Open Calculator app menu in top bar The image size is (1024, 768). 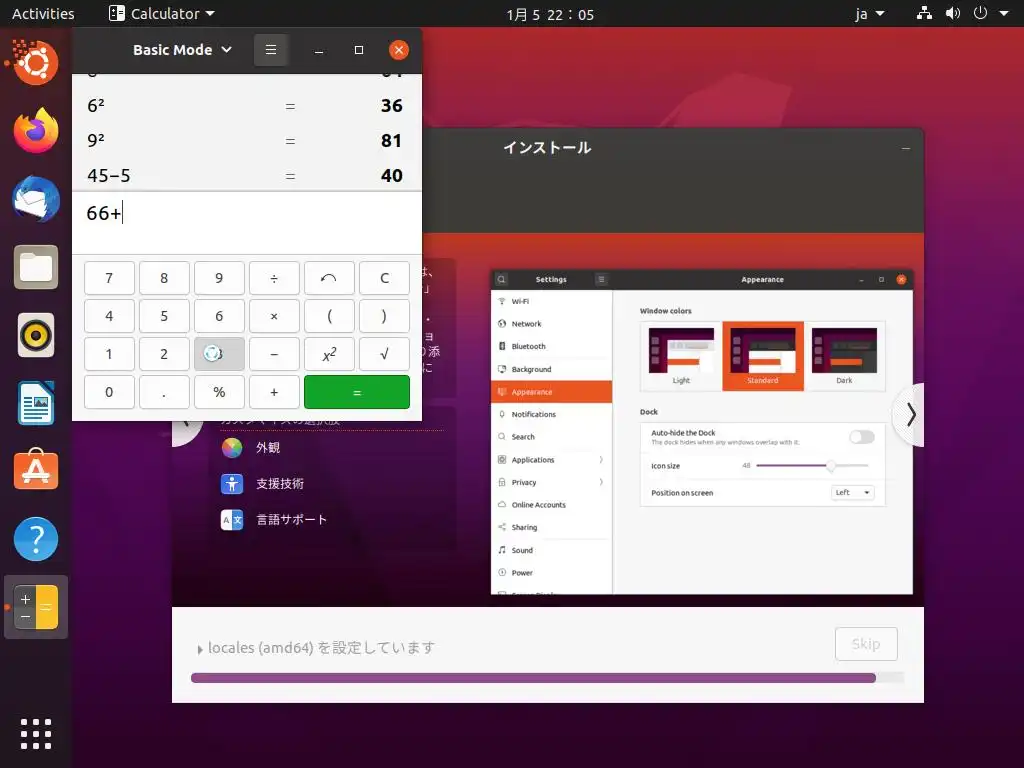[x=162, y=13]
